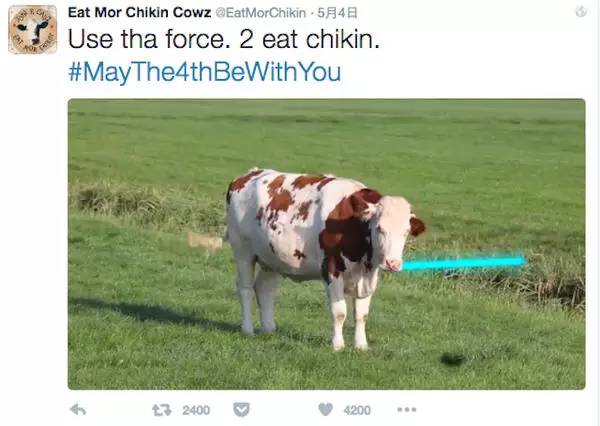Open the Eat Mor Chikin Cowz profile name
600x426 pixels.
(140, 13)
